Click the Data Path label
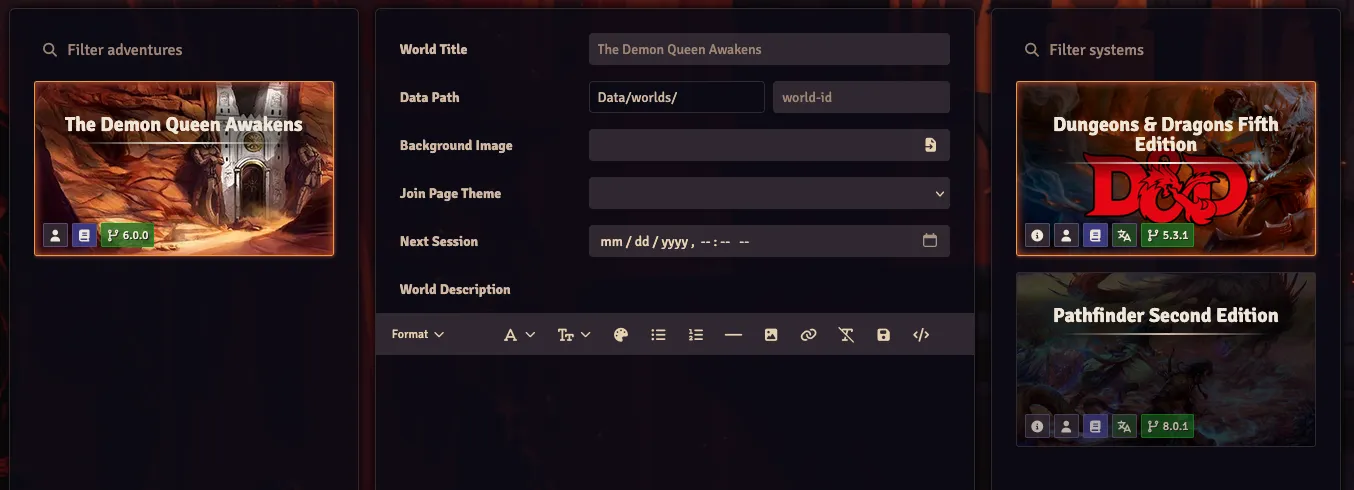1354x490 pixels. tap(429, 97)
